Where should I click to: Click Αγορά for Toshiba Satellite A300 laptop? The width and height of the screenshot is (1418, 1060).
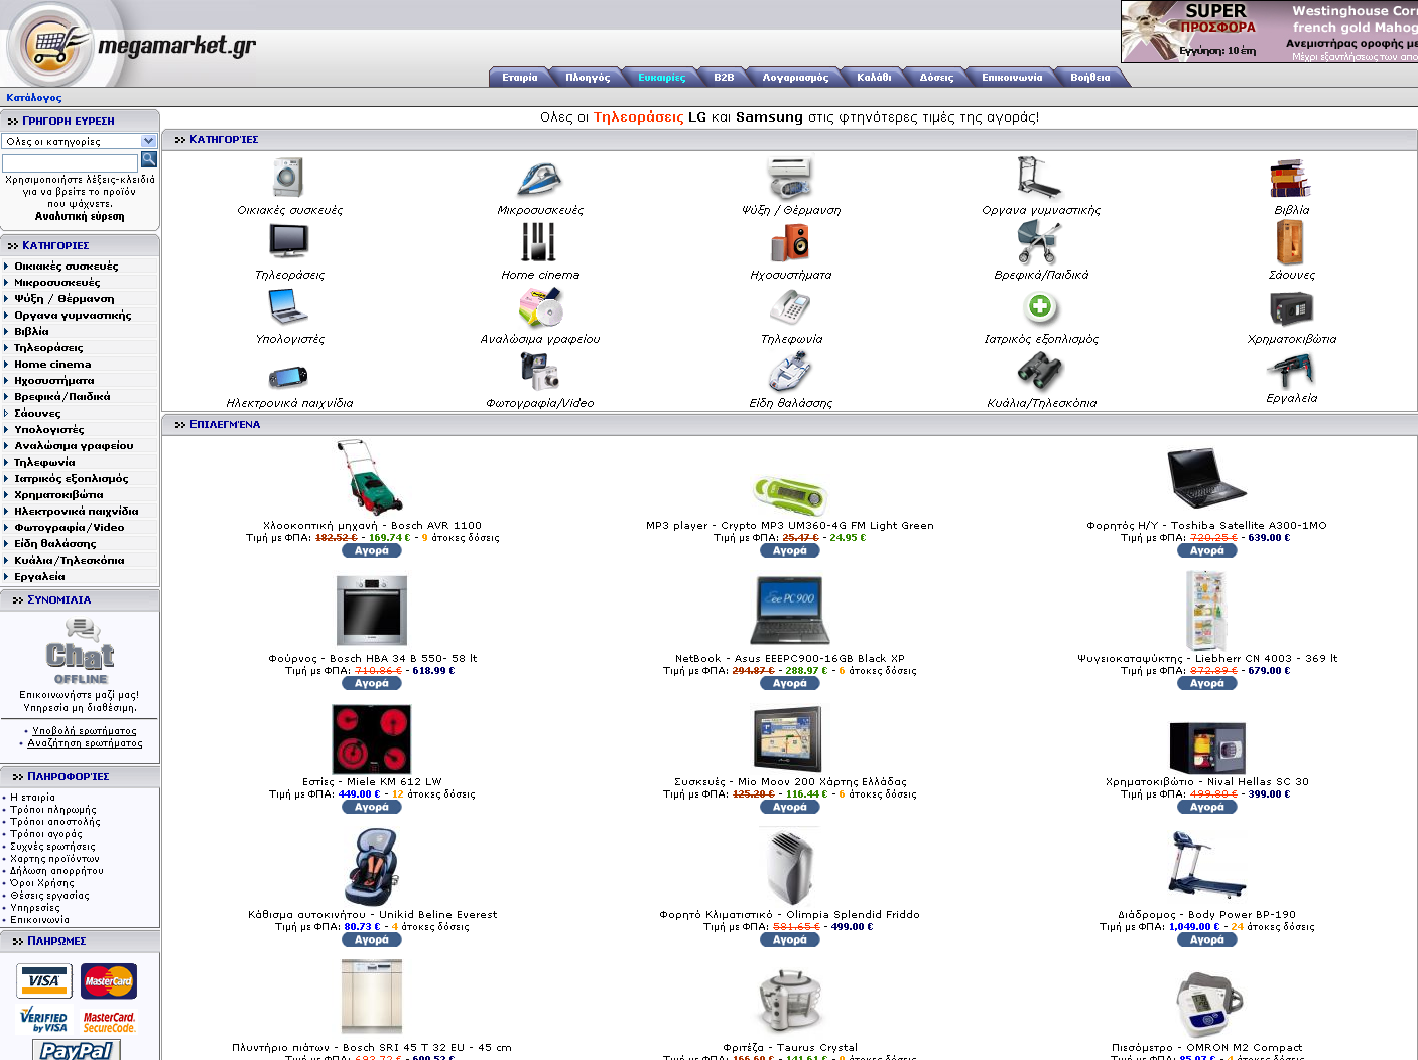1207,551
